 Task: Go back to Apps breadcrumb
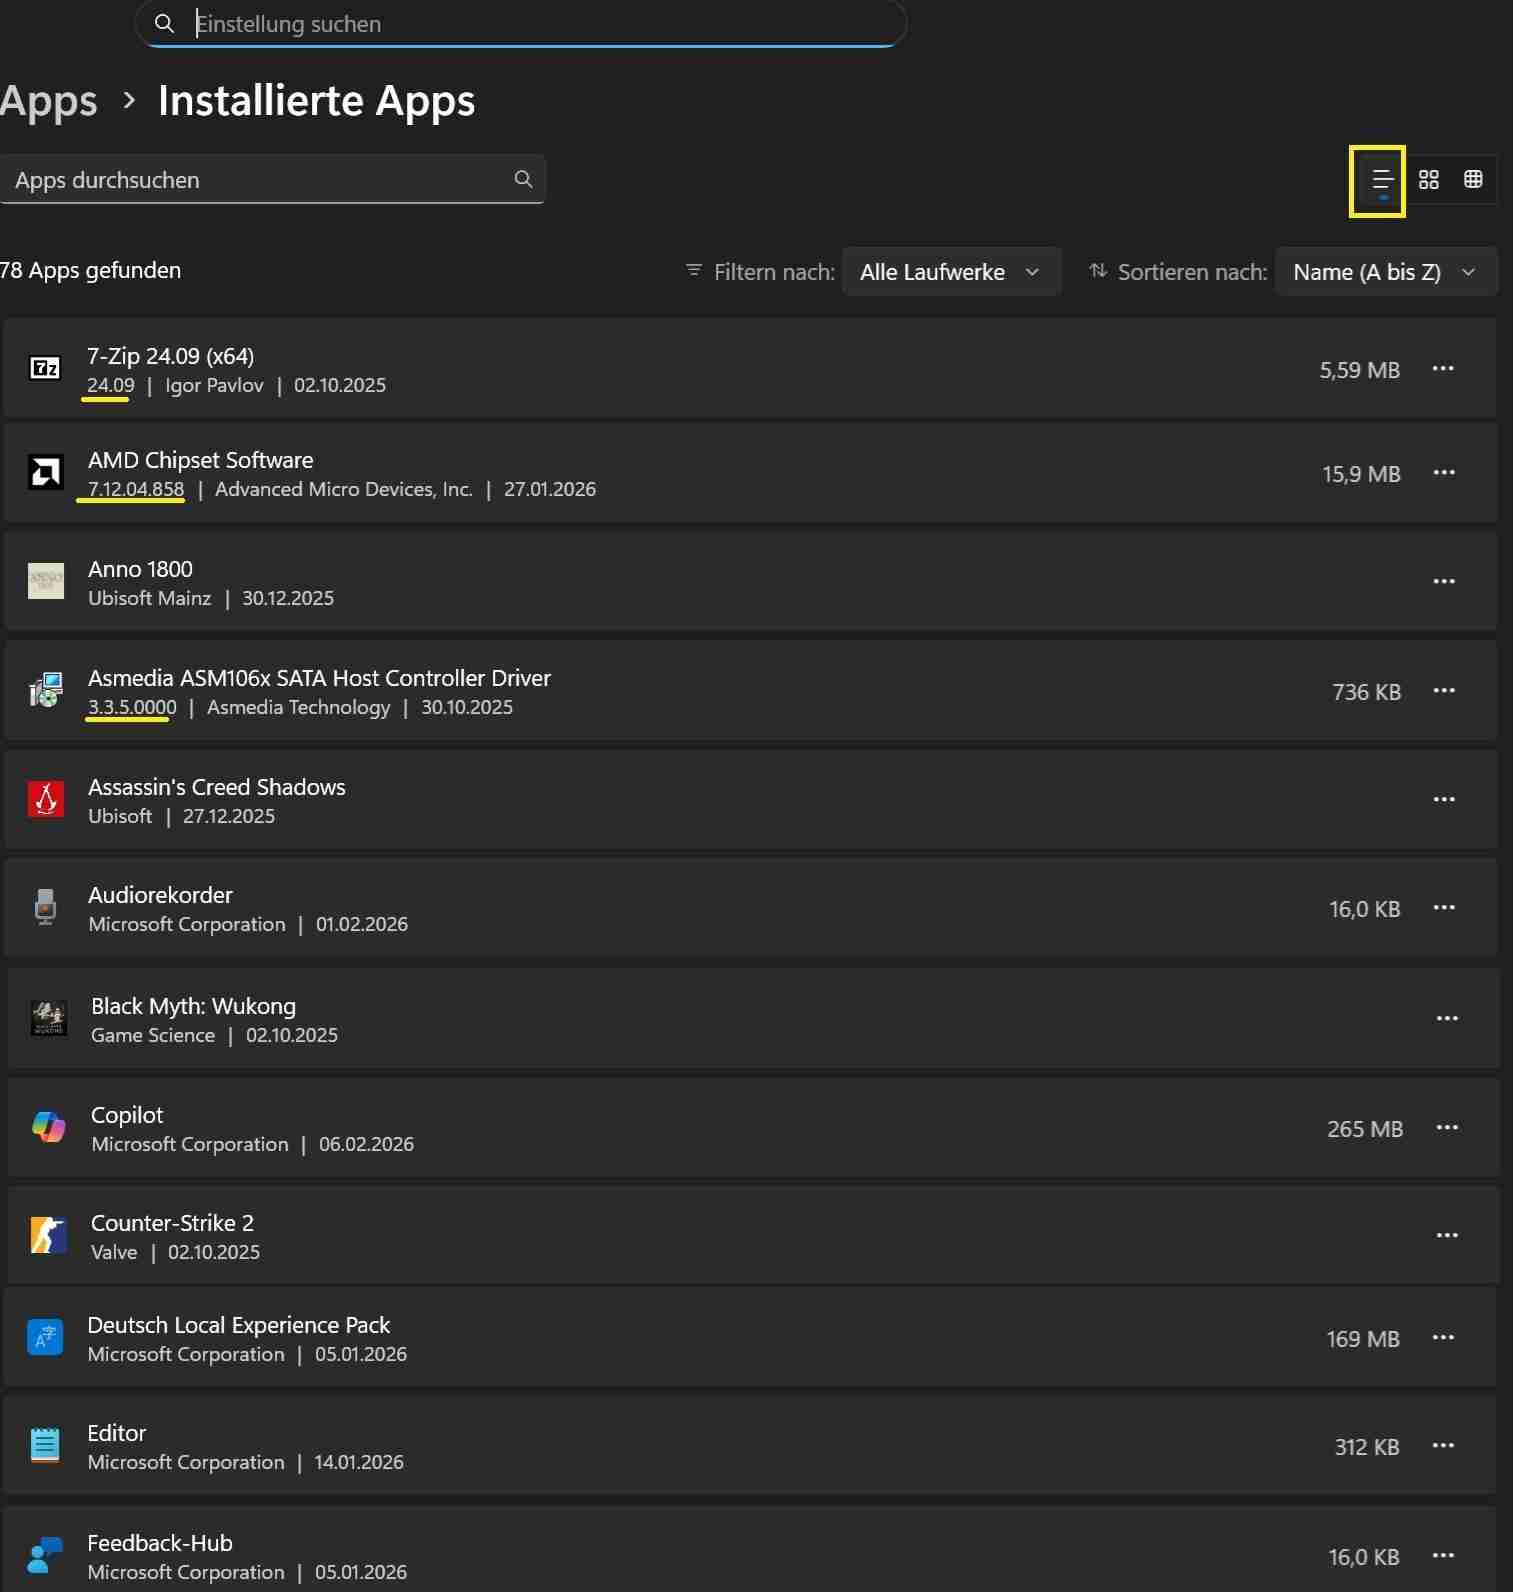[x=48, y=101]
